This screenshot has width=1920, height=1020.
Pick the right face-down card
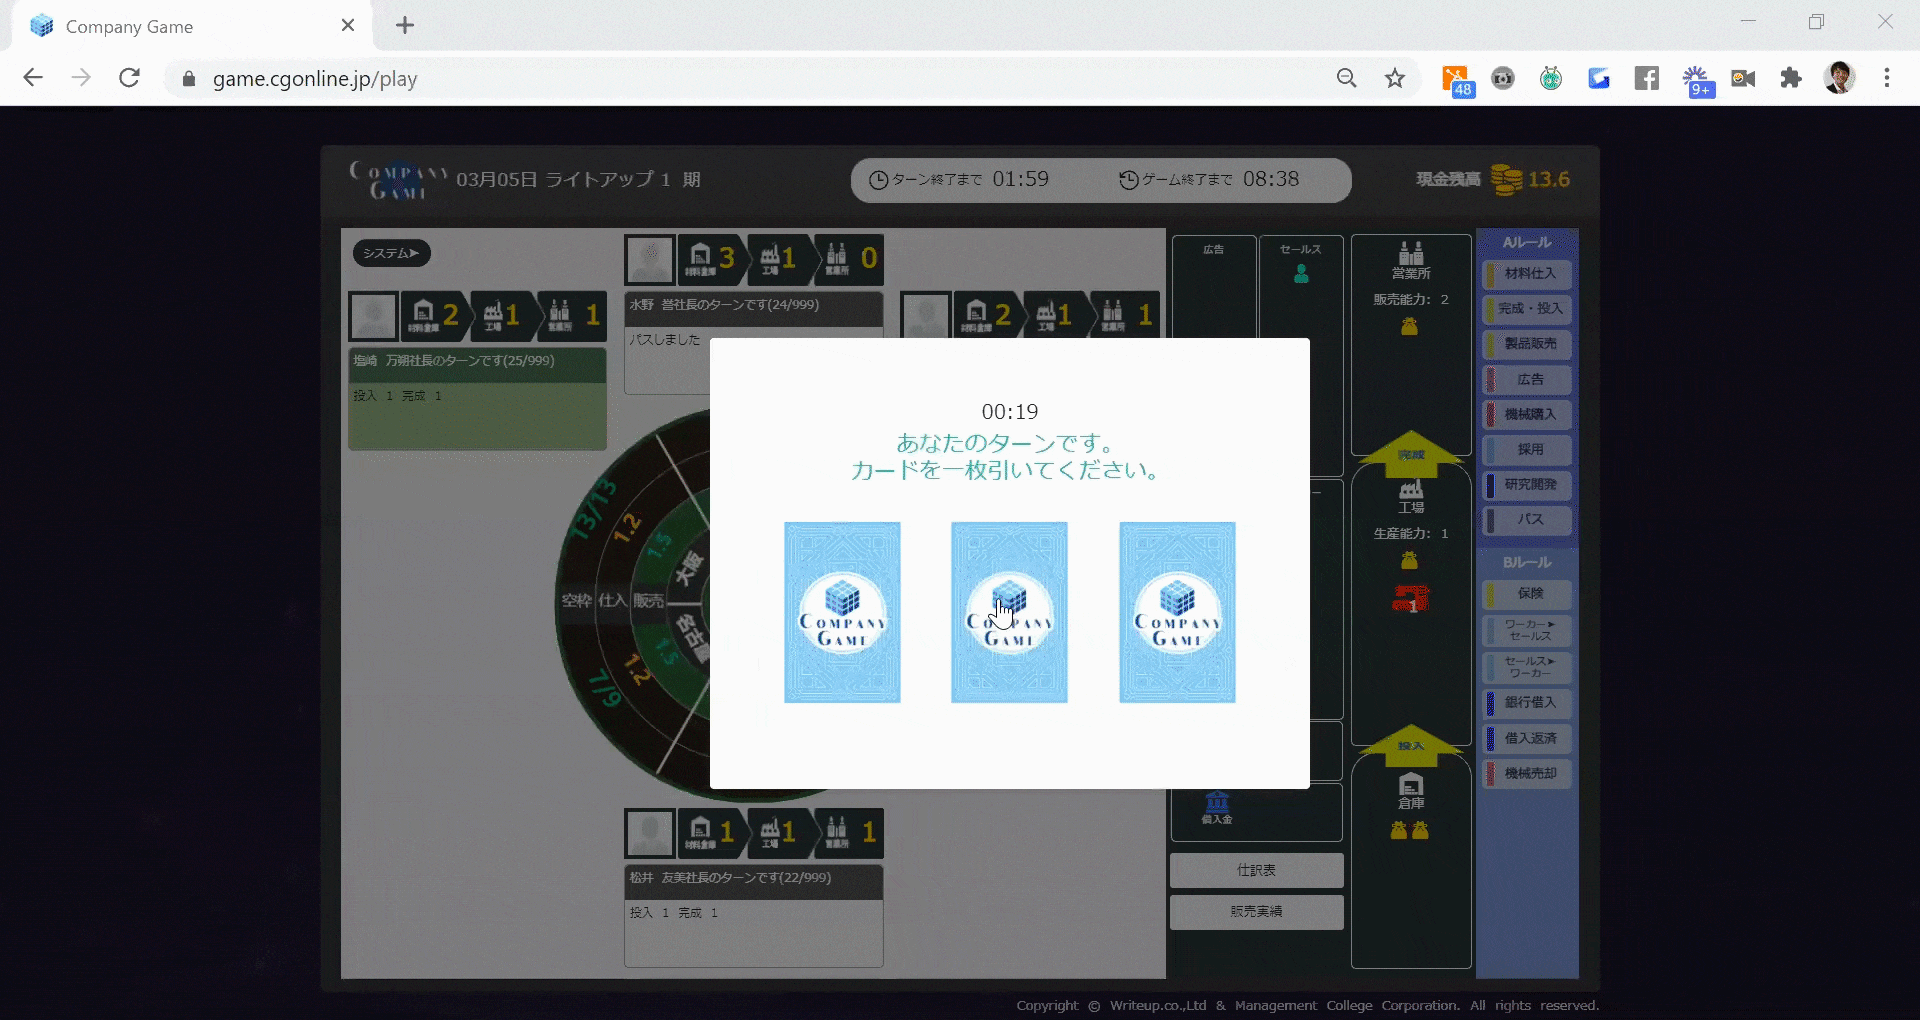pos(1177,612)
